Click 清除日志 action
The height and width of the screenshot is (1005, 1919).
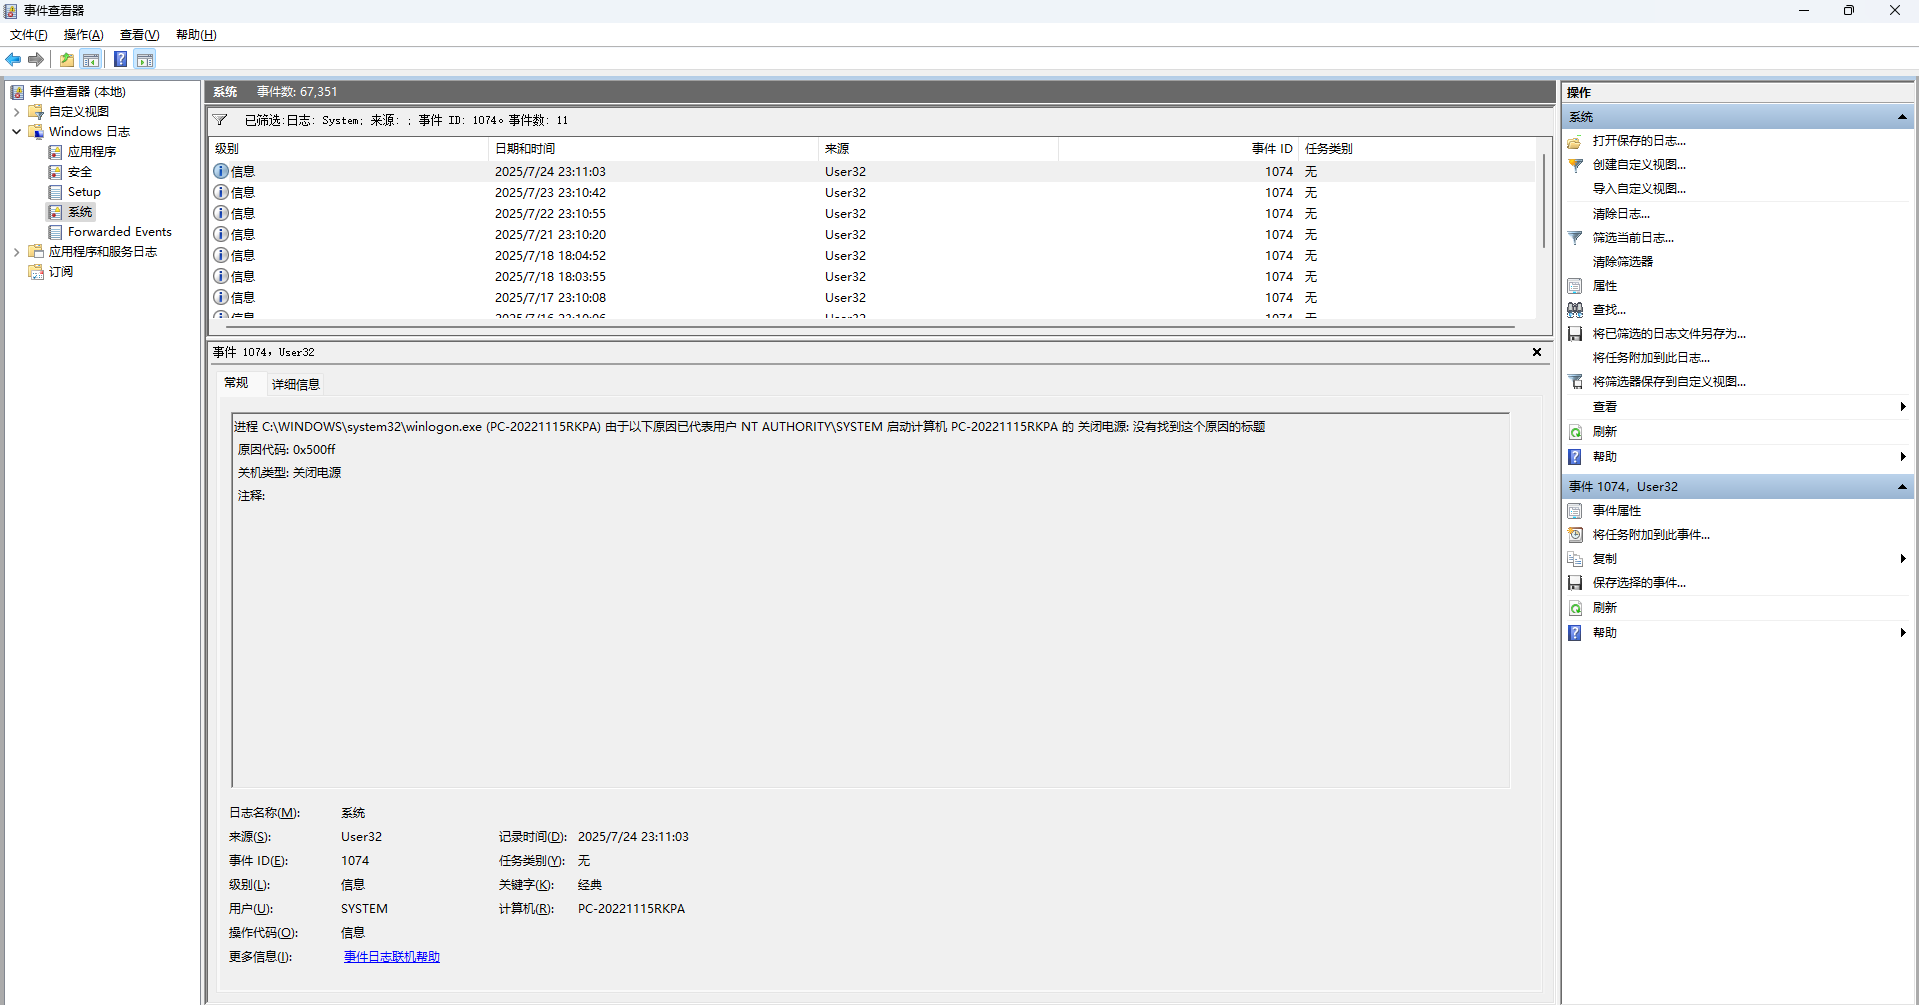1621,214
